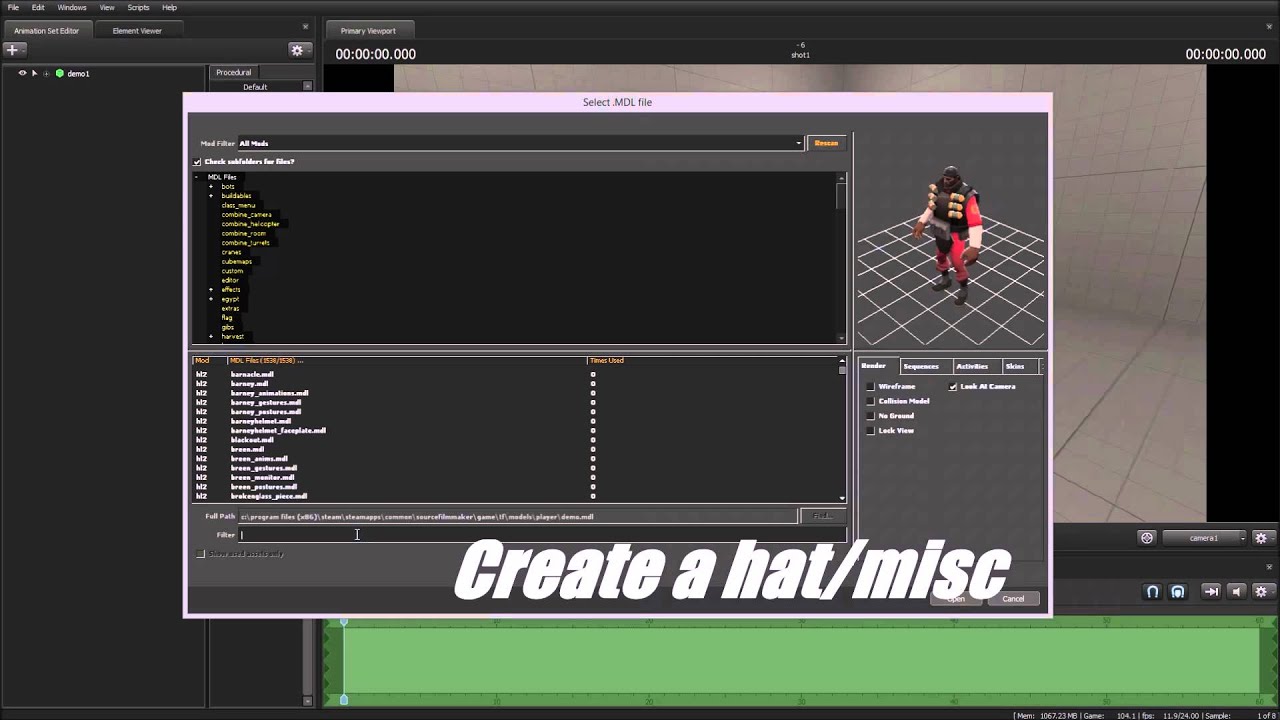Select the combine_camera folder
1280x720 pixels.
246,215
